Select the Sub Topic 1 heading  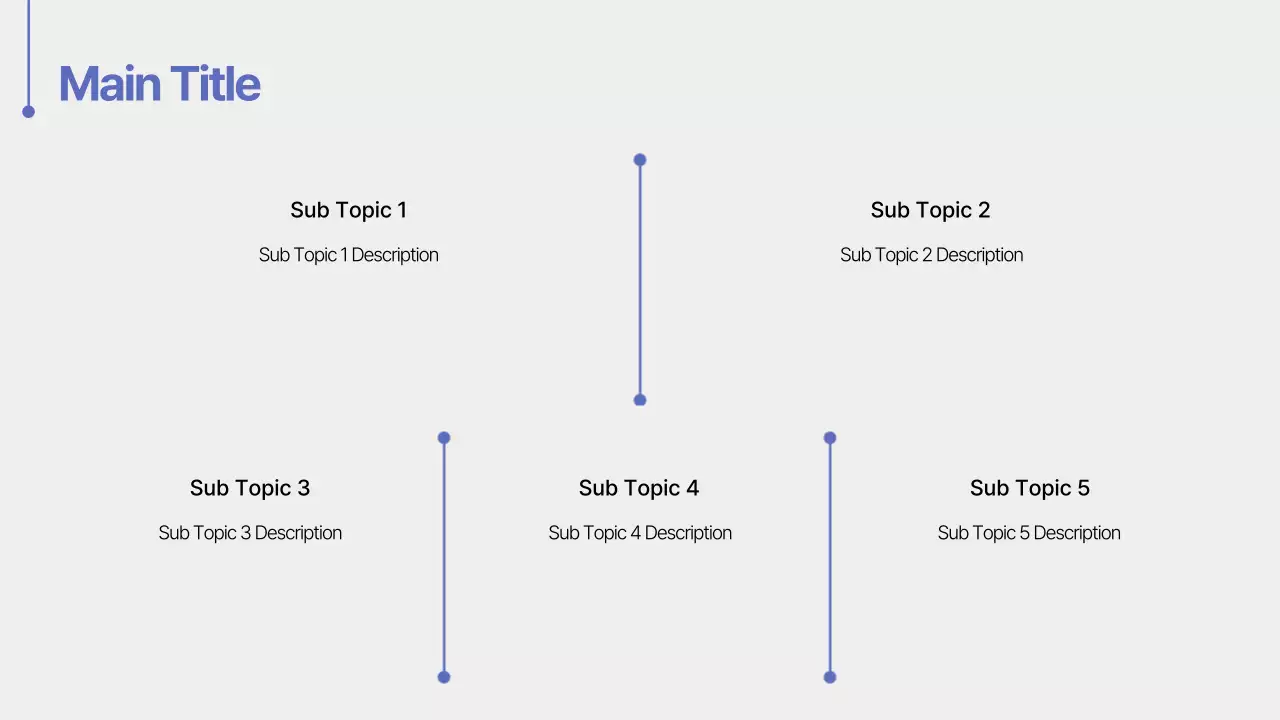tap(348, 210)
